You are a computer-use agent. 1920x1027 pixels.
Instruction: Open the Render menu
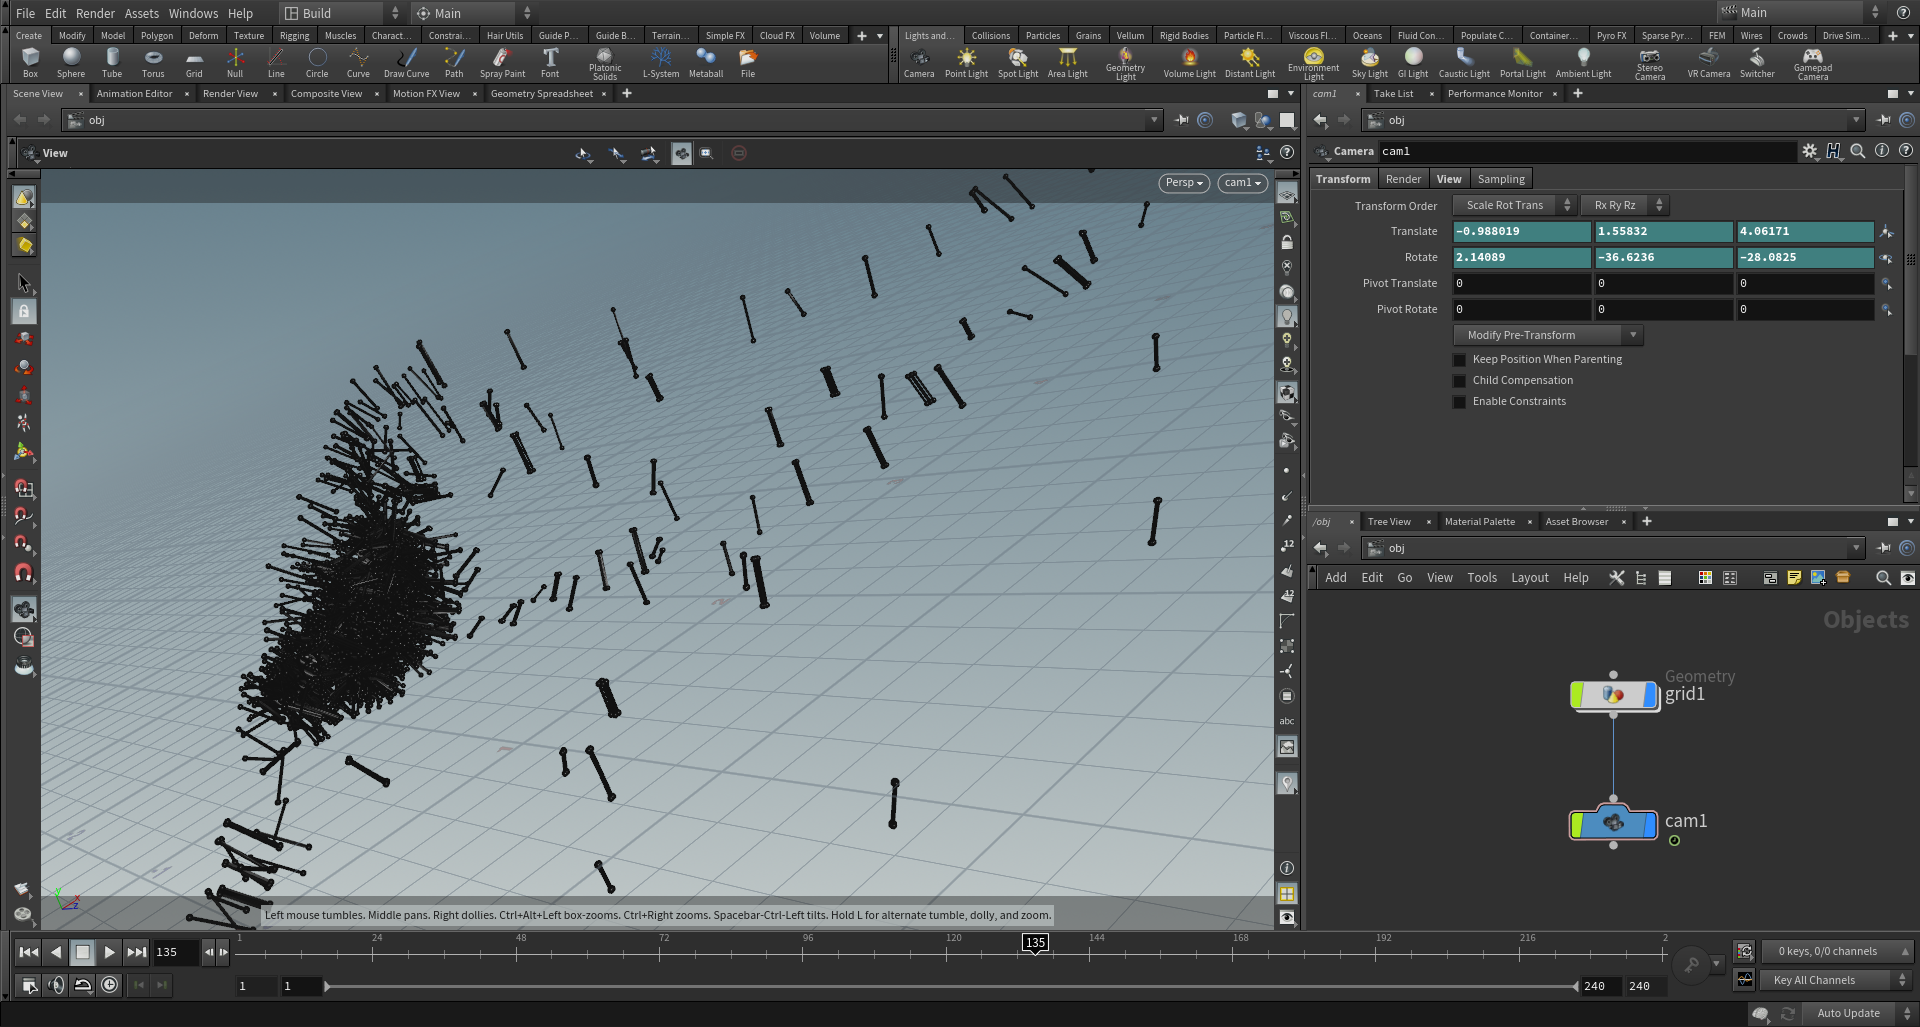(x=95, y=13)
